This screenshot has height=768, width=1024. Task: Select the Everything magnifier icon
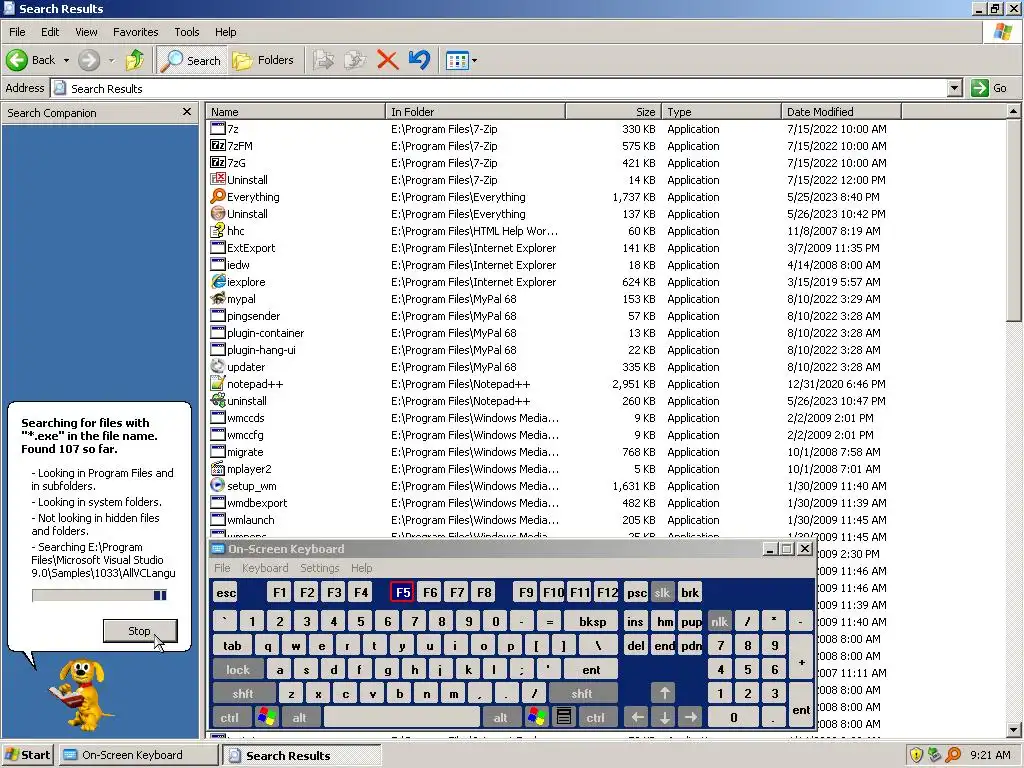(x=218, y=197)
